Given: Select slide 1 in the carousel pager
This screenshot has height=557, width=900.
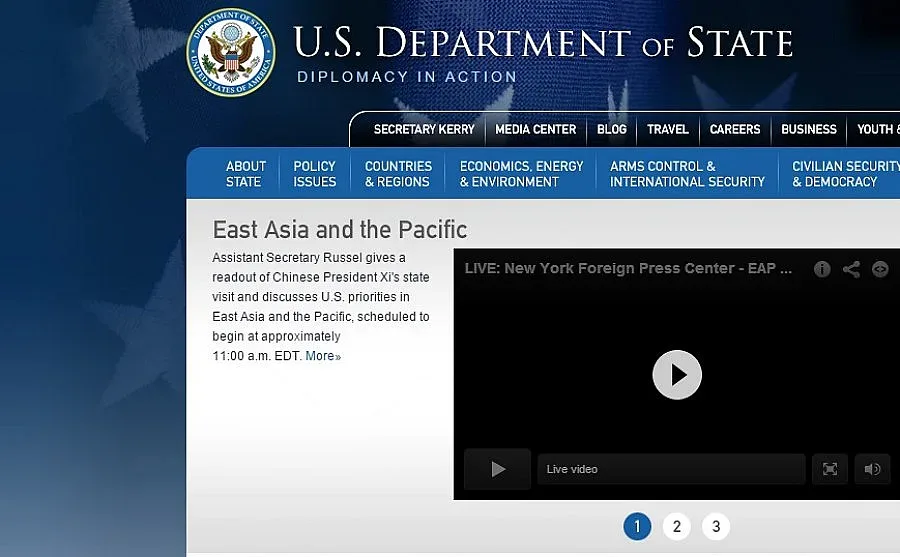Looking at the screenshot, I should pyautogui.click(x=637, y=526).
